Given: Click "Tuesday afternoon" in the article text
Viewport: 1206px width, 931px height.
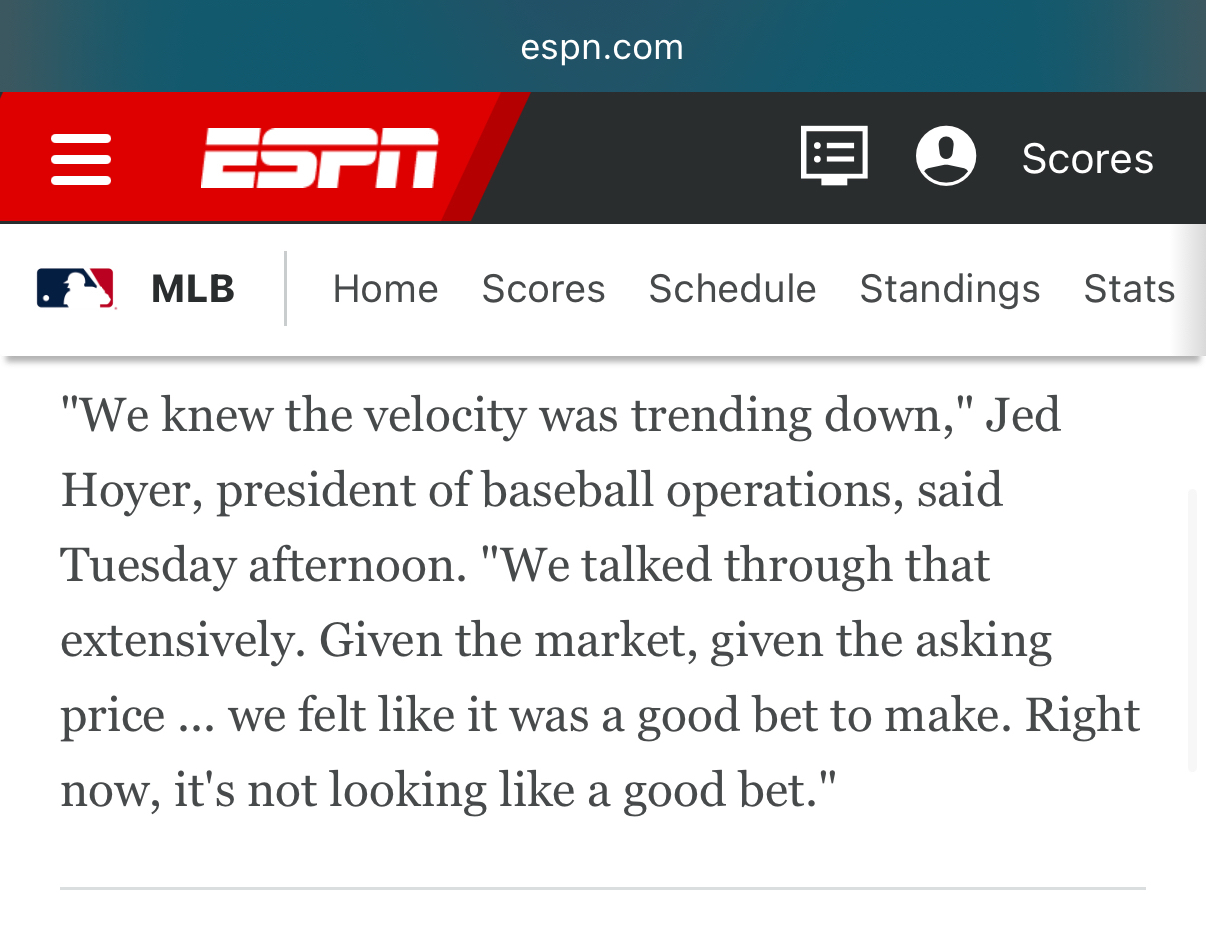Looking at the screenshot, I should coord(263,565).
